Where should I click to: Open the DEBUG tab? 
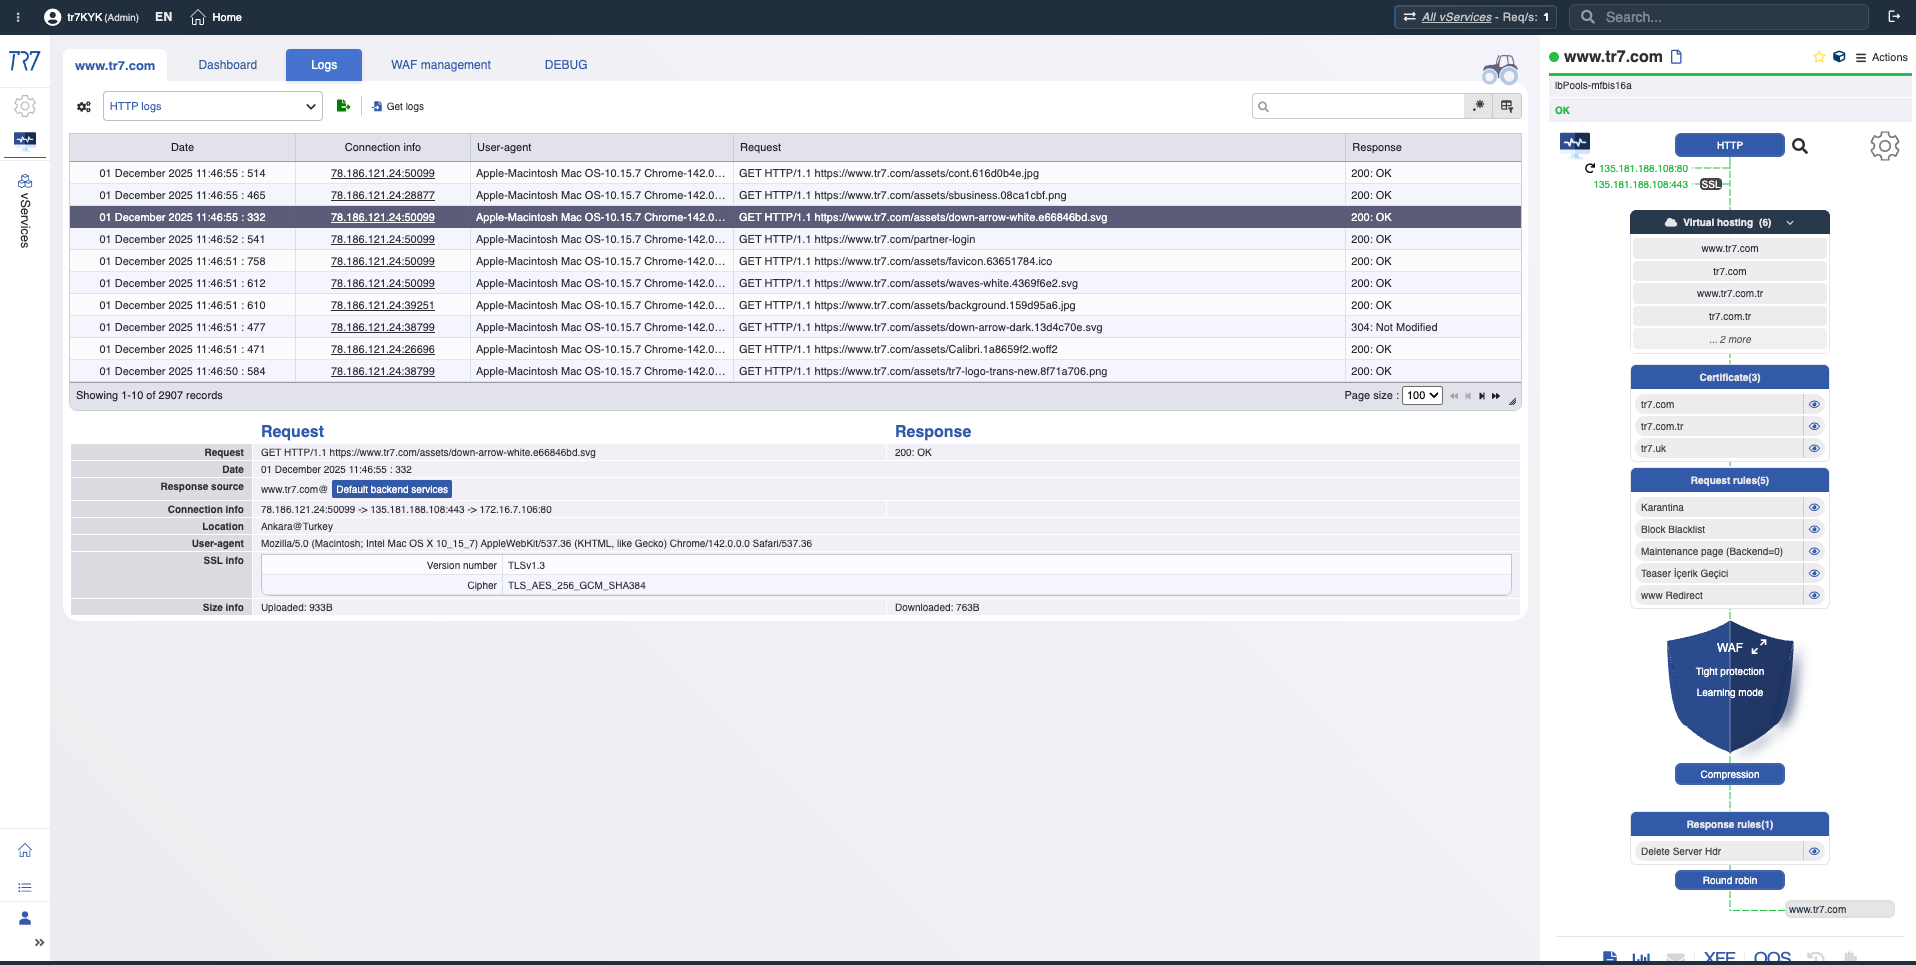pyautogui.click(x=566, y=65)
